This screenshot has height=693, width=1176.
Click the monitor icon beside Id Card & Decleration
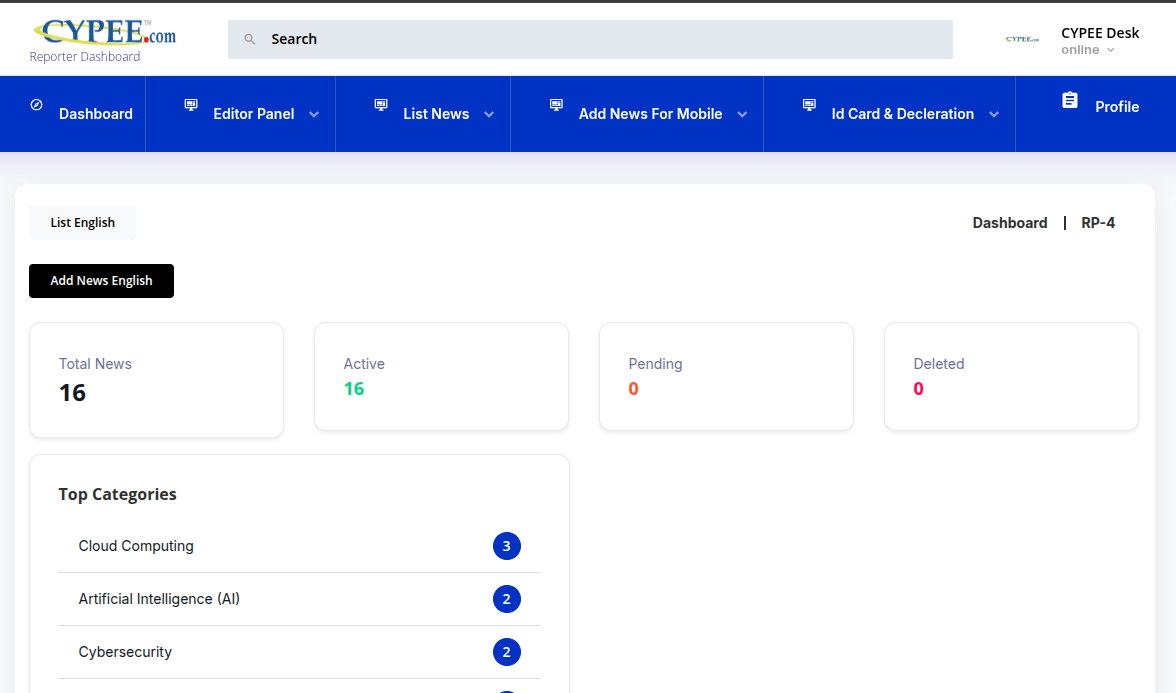pyautogui.click(x=809, y=105)
